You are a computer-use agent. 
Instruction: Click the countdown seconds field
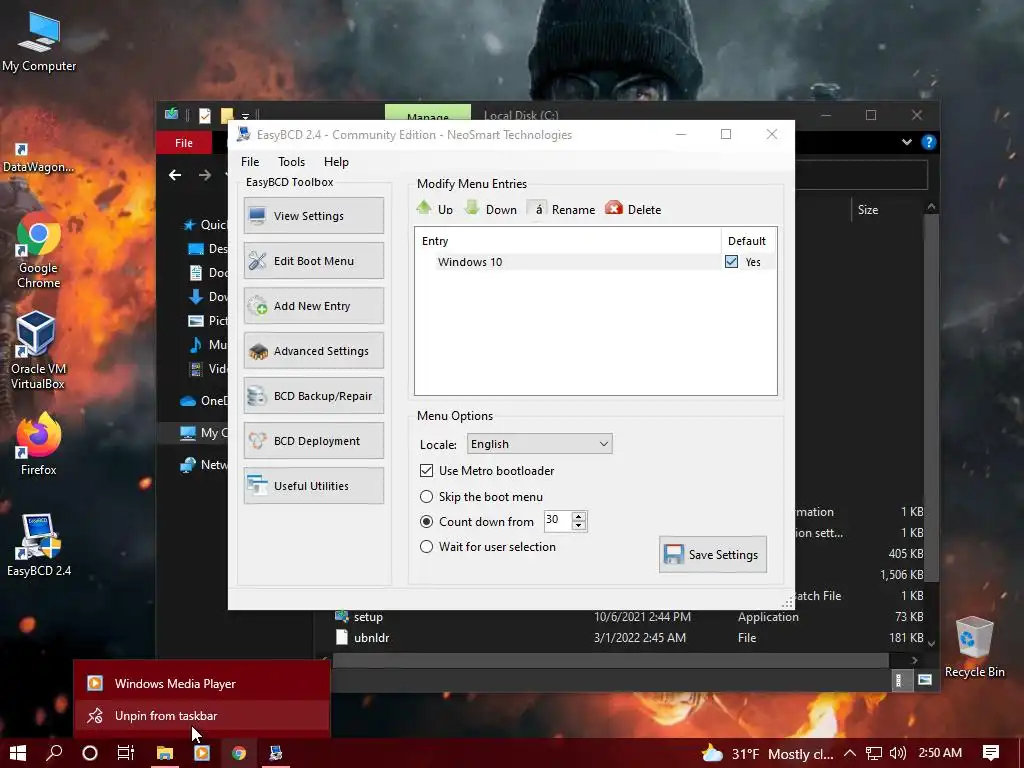click(557, 520)
